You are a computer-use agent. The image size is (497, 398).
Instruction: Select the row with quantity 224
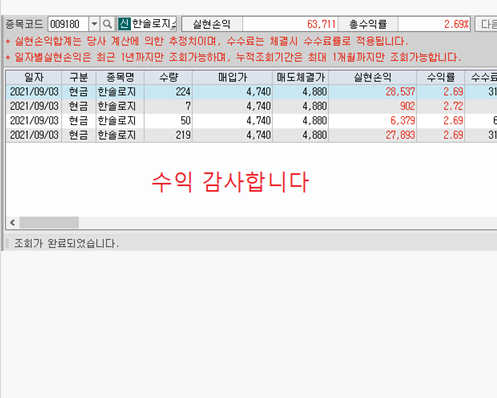(251, 92)
